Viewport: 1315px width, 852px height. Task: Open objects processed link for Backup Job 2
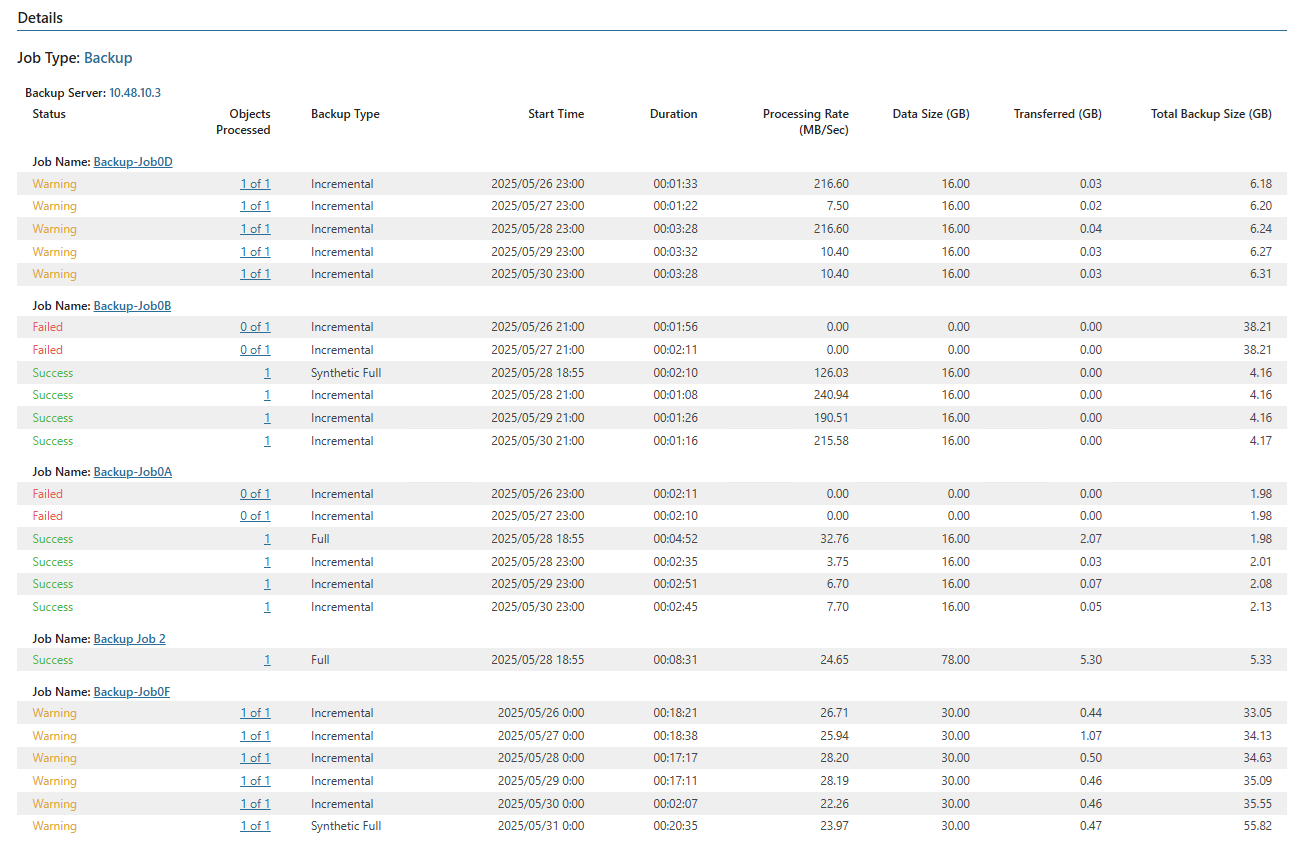click(267, 660)
